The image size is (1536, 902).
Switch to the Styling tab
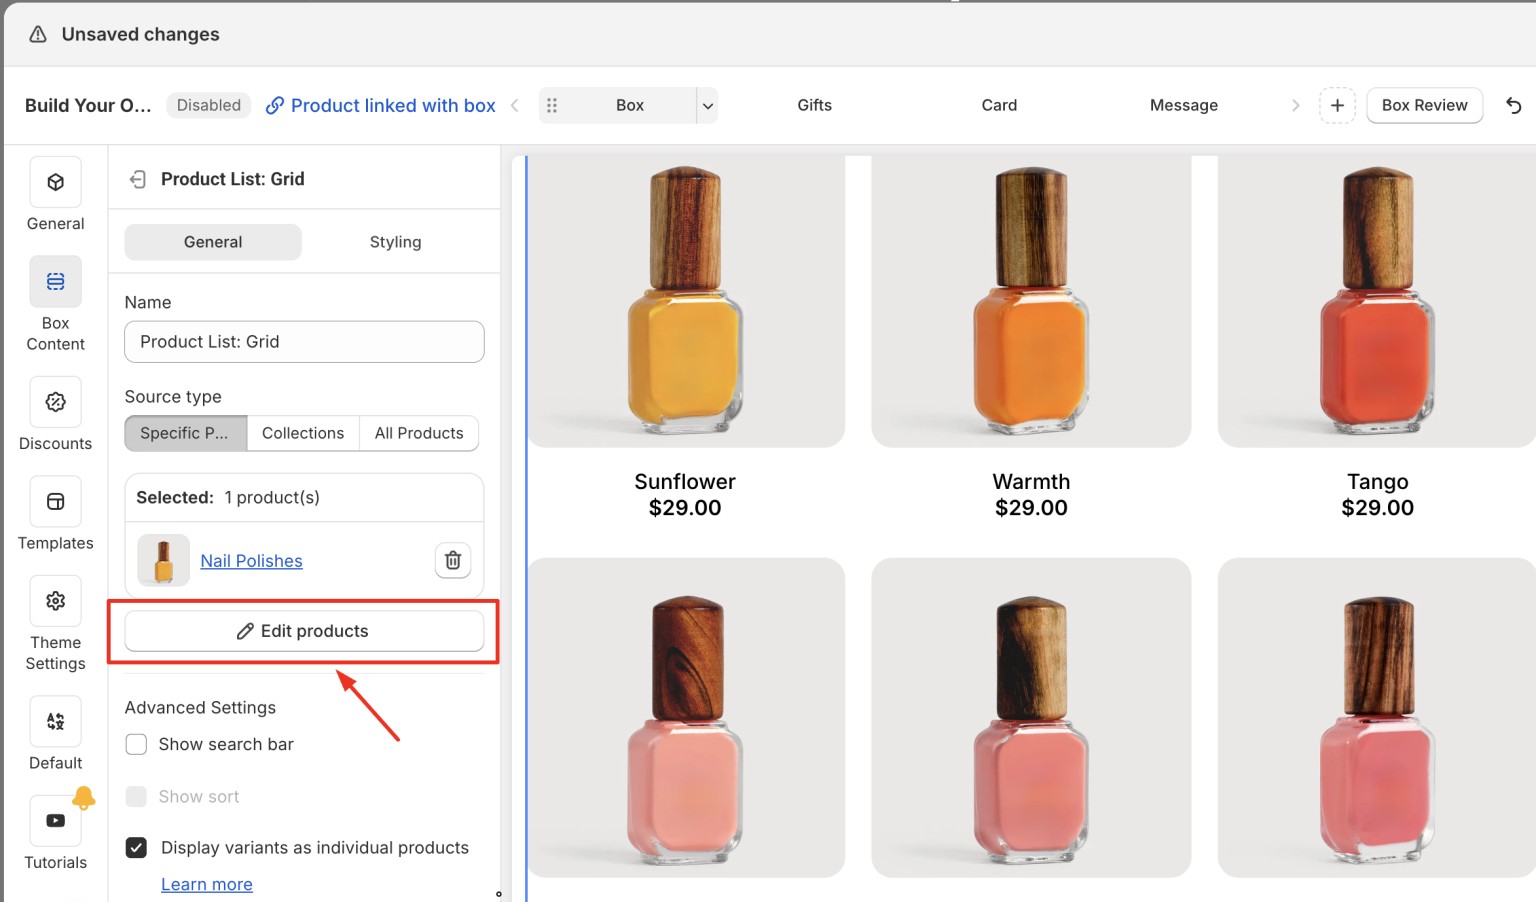click(395, 241)
